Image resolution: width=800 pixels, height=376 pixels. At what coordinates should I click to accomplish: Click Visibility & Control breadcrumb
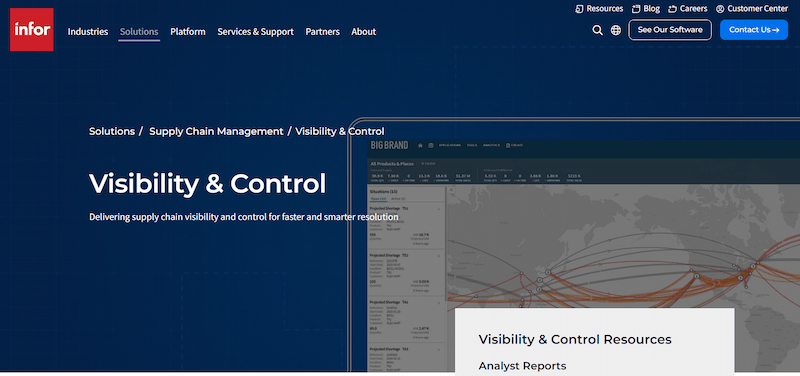point(340,131)
